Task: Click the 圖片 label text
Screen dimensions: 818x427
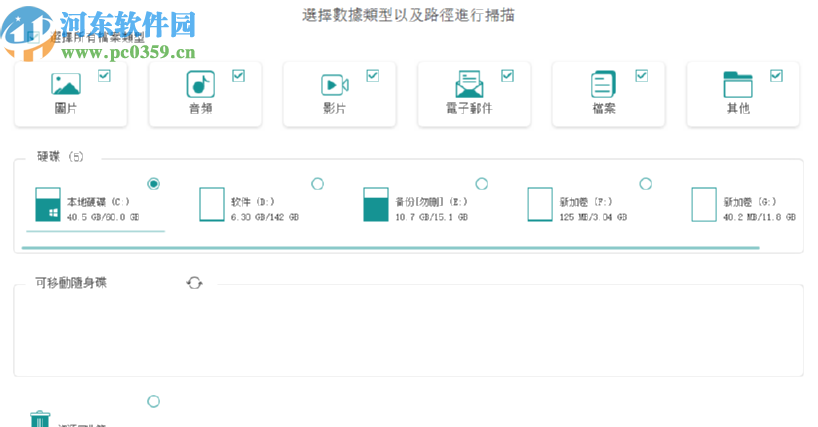Action: 66,108
